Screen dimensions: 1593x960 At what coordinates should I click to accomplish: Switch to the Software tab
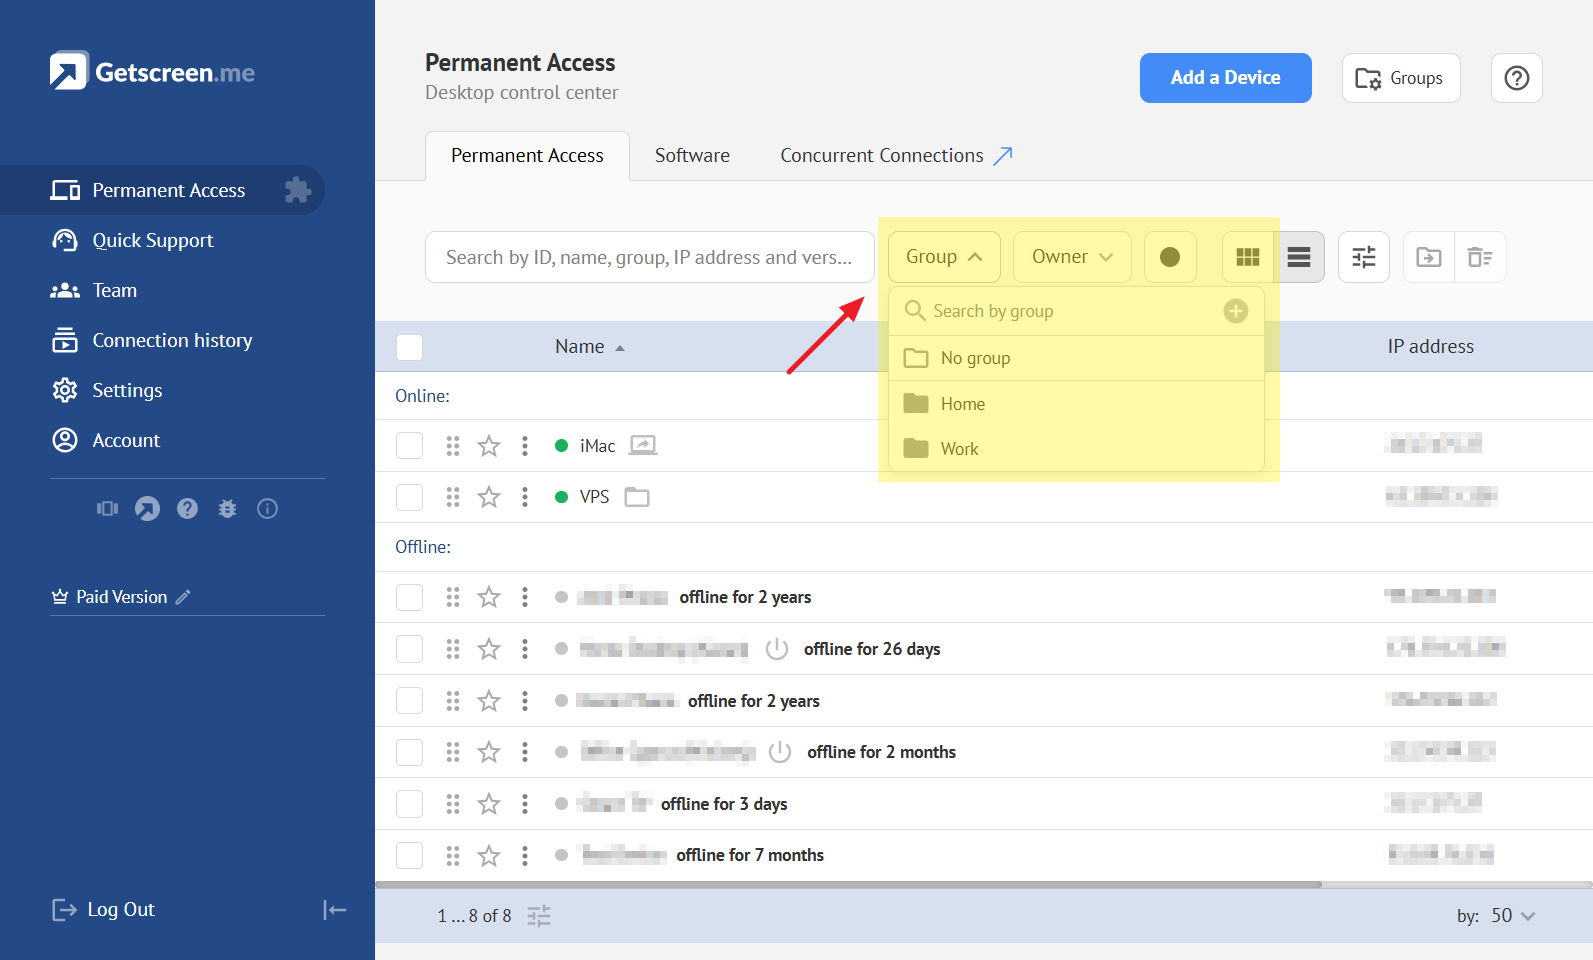pyautogui.click(x=692, y=156)
